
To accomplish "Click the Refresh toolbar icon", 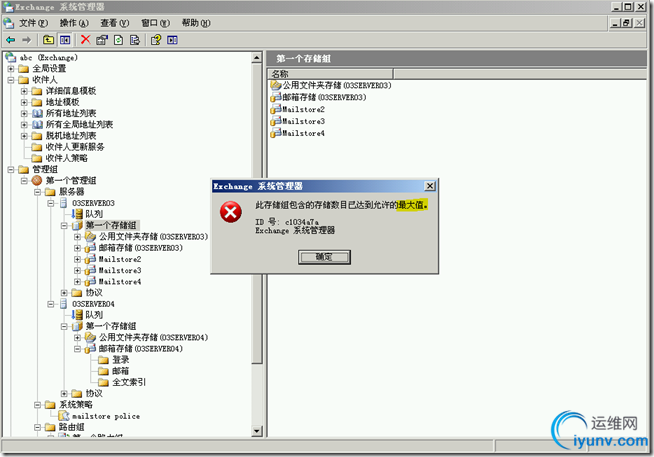I will tap(118, 40).
